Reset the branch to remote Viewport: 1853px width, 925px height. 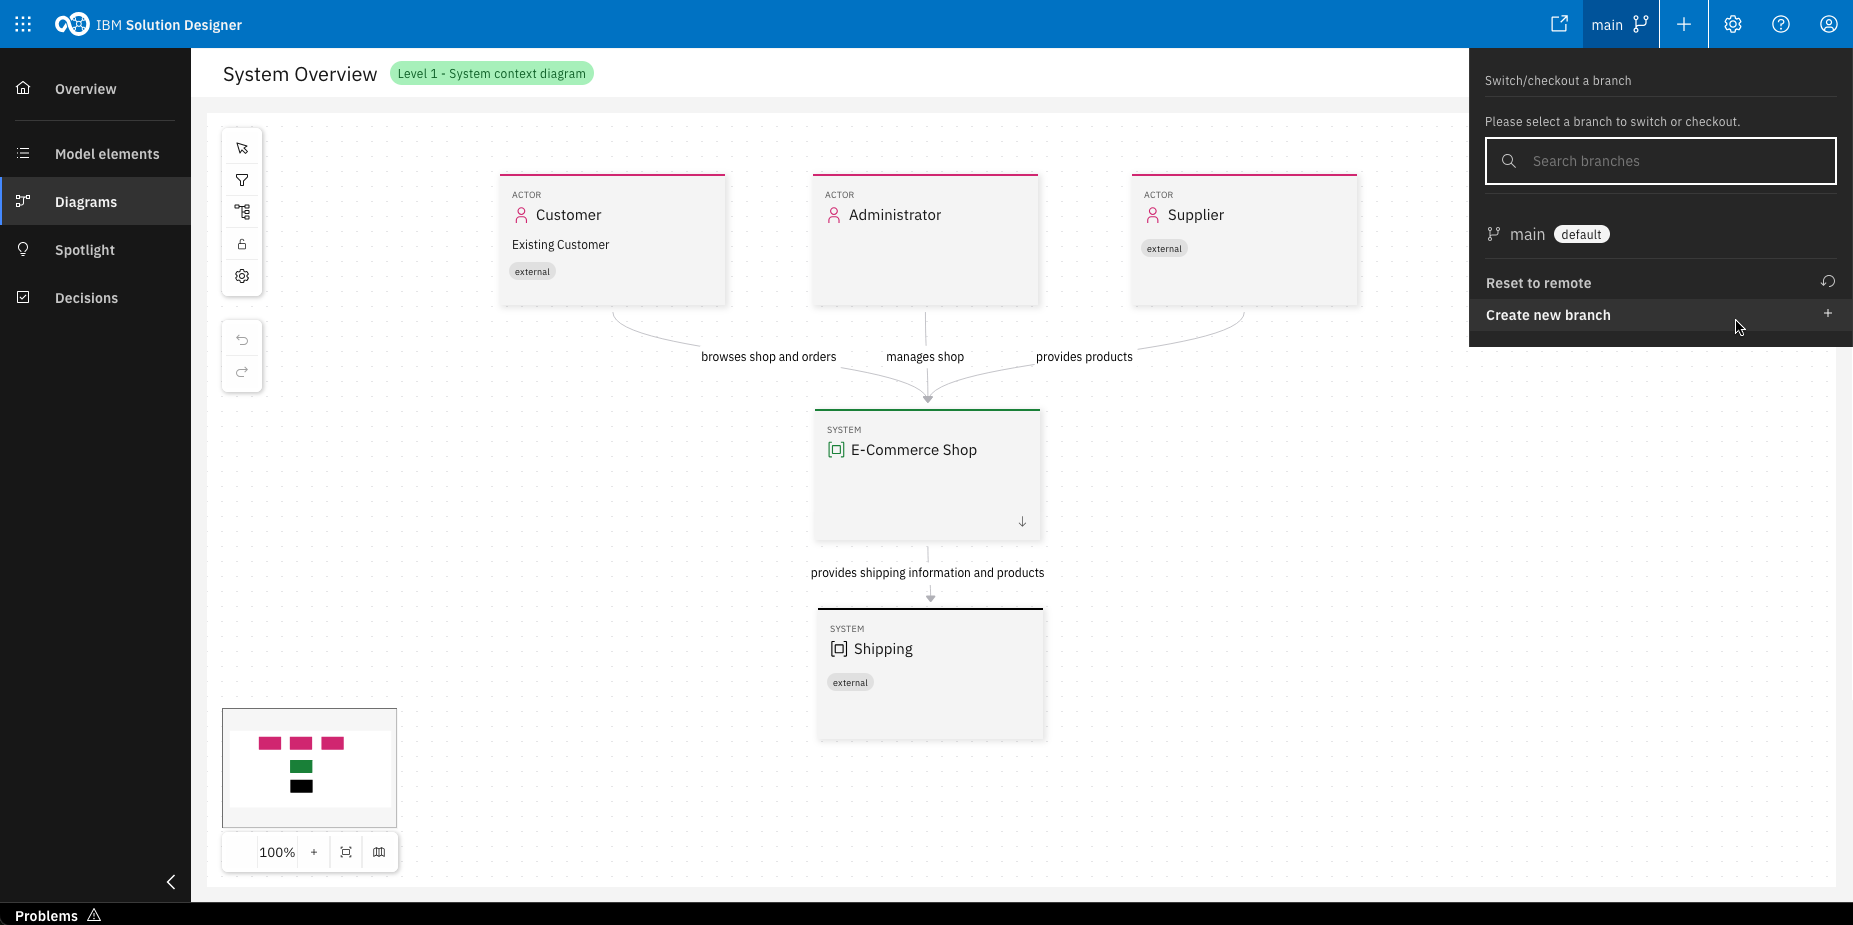[1660, 282]
